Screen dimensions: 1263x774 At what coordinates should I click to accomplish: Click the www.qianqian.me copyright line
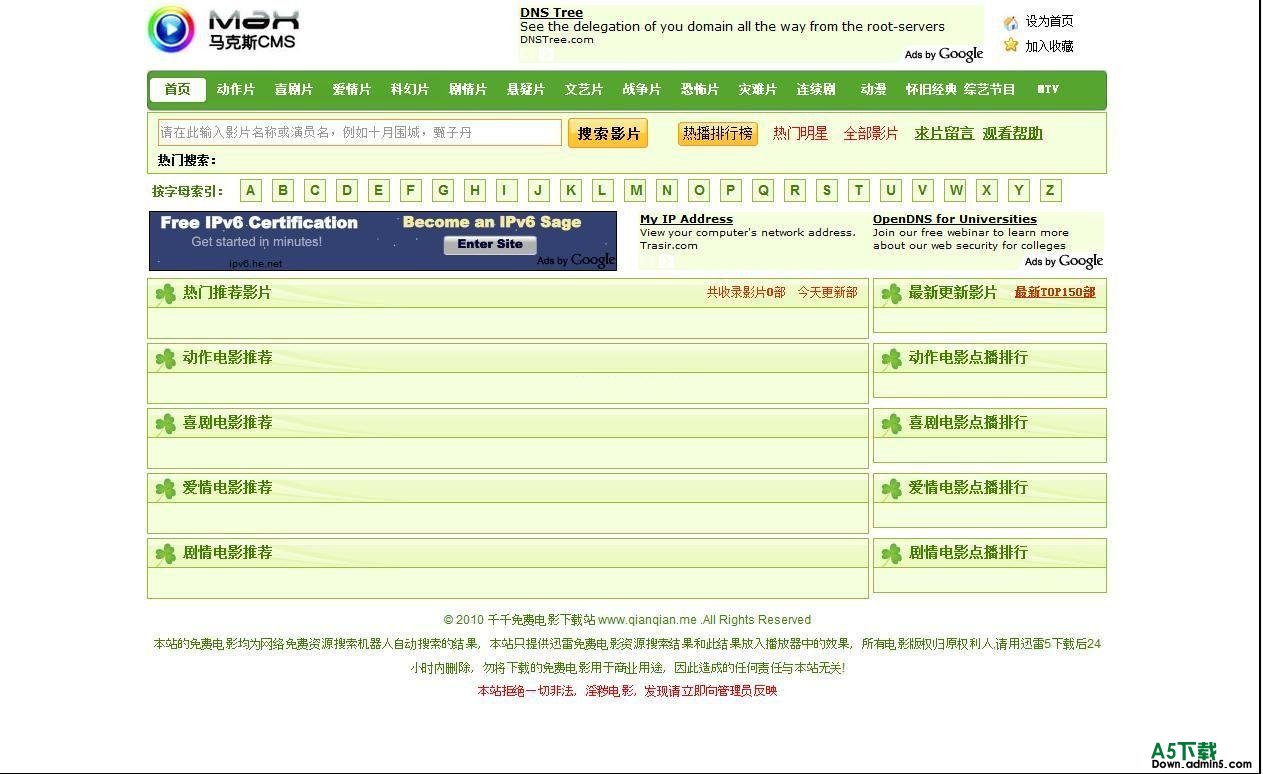tap(627, 620)
